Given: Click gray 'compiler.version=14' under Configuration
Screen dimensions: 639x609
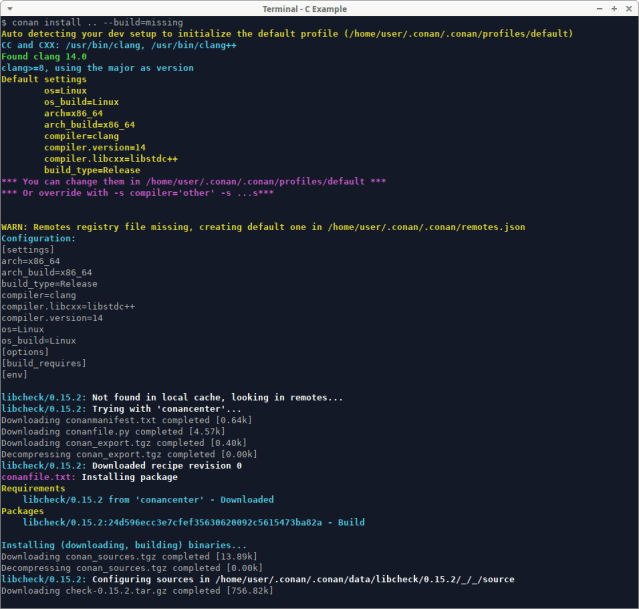Looking at the screenshot, I should 52,318.
